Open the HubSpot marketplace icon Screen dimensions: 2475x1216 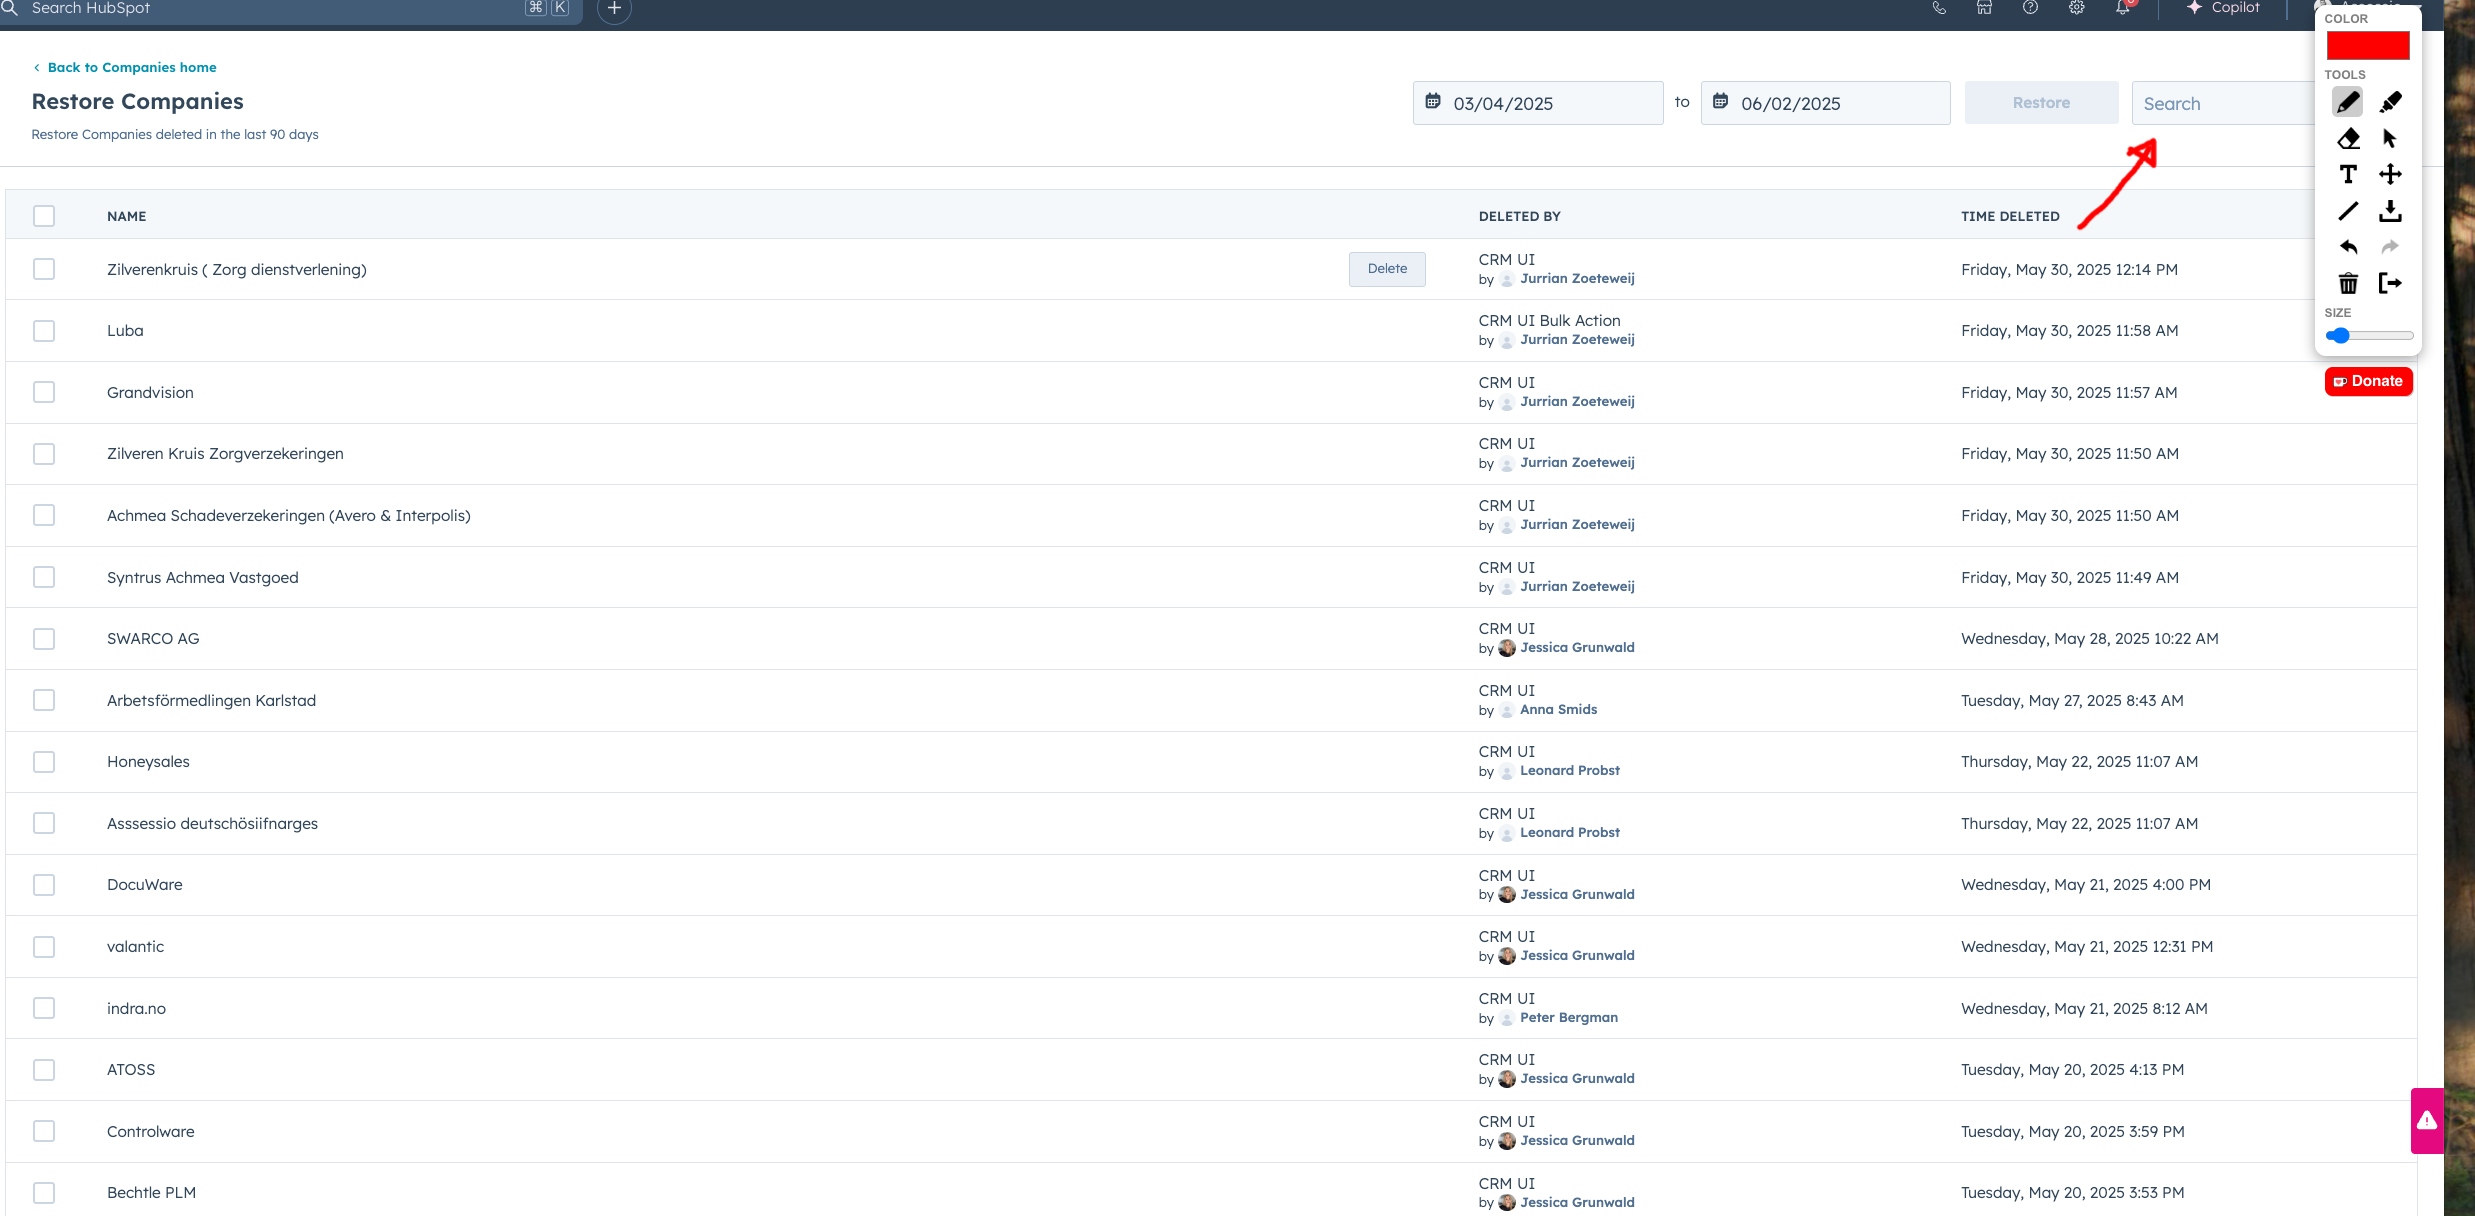1984,8
